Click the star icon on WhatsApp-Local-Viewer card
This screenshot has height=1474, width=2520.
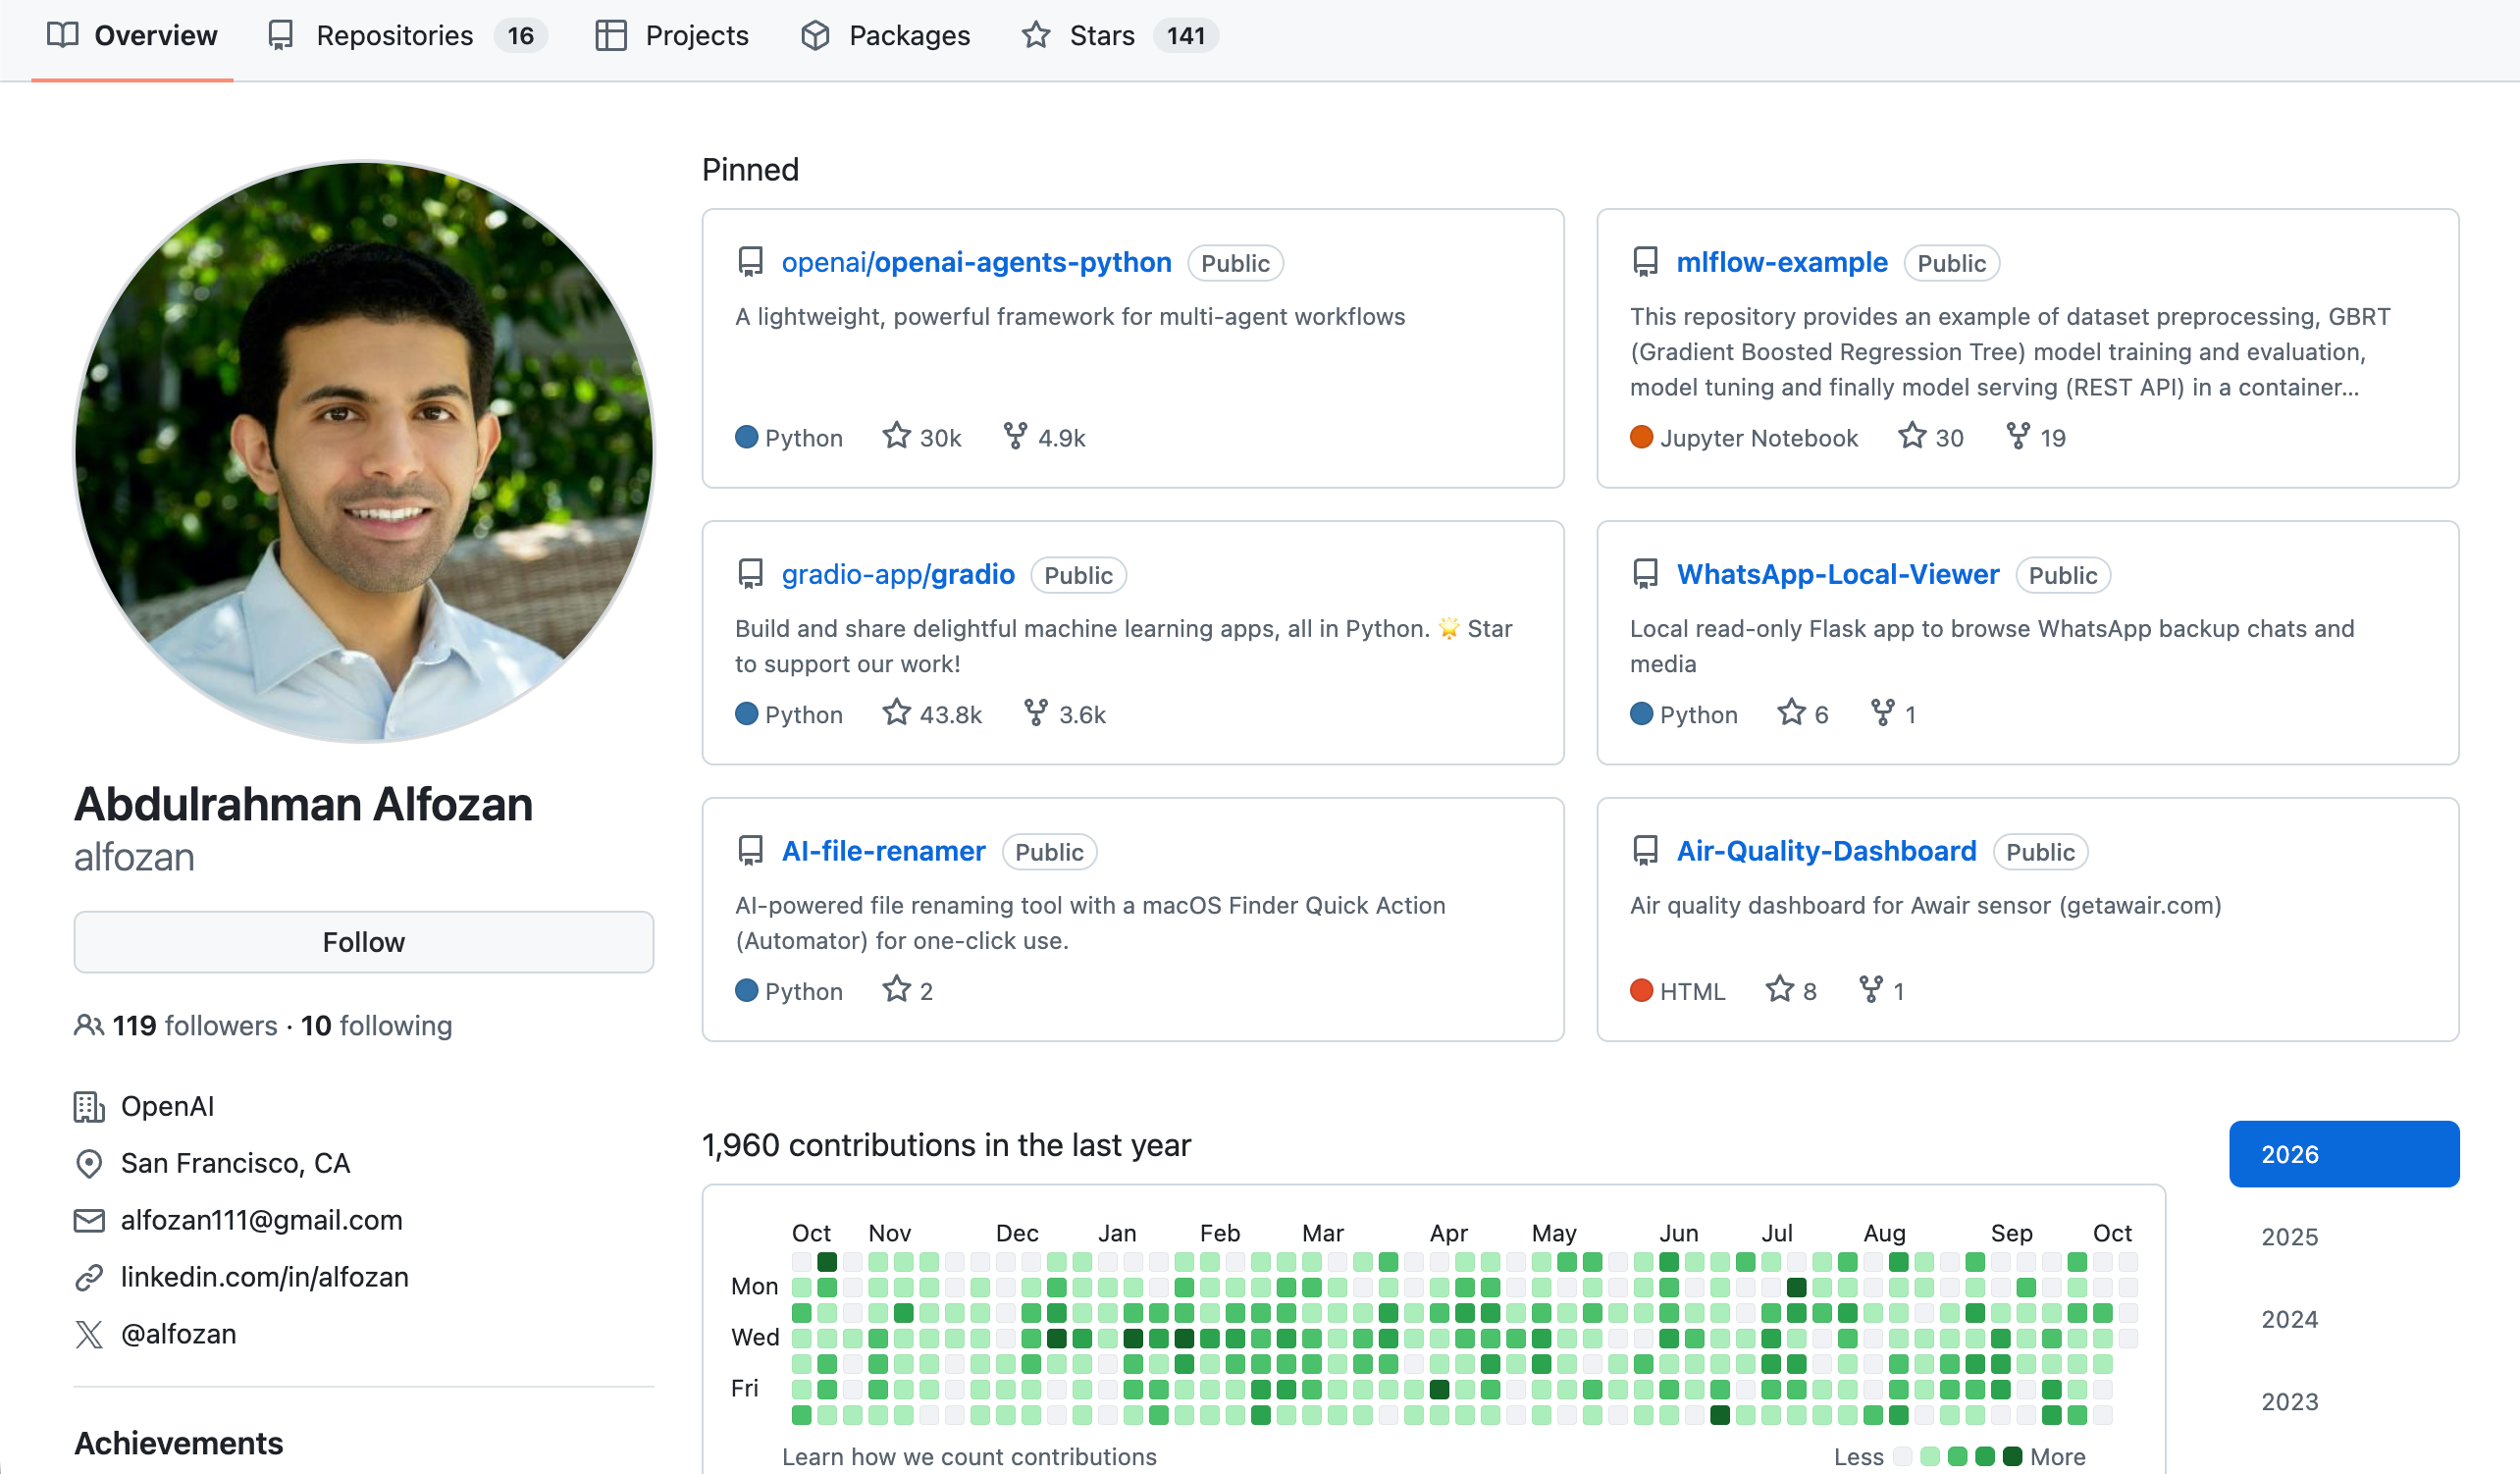[1791, 713]
